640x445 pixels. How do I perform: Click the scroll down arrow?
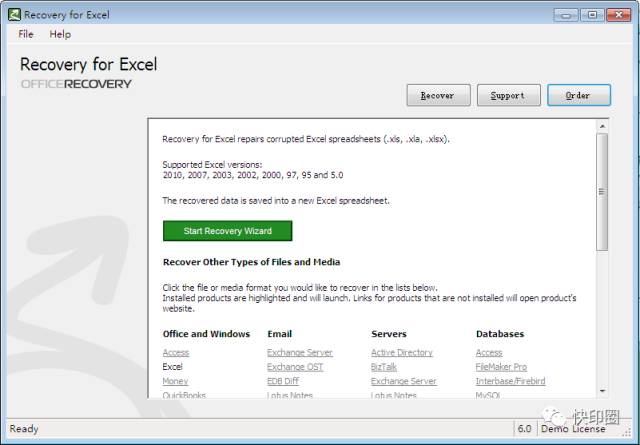602,391
